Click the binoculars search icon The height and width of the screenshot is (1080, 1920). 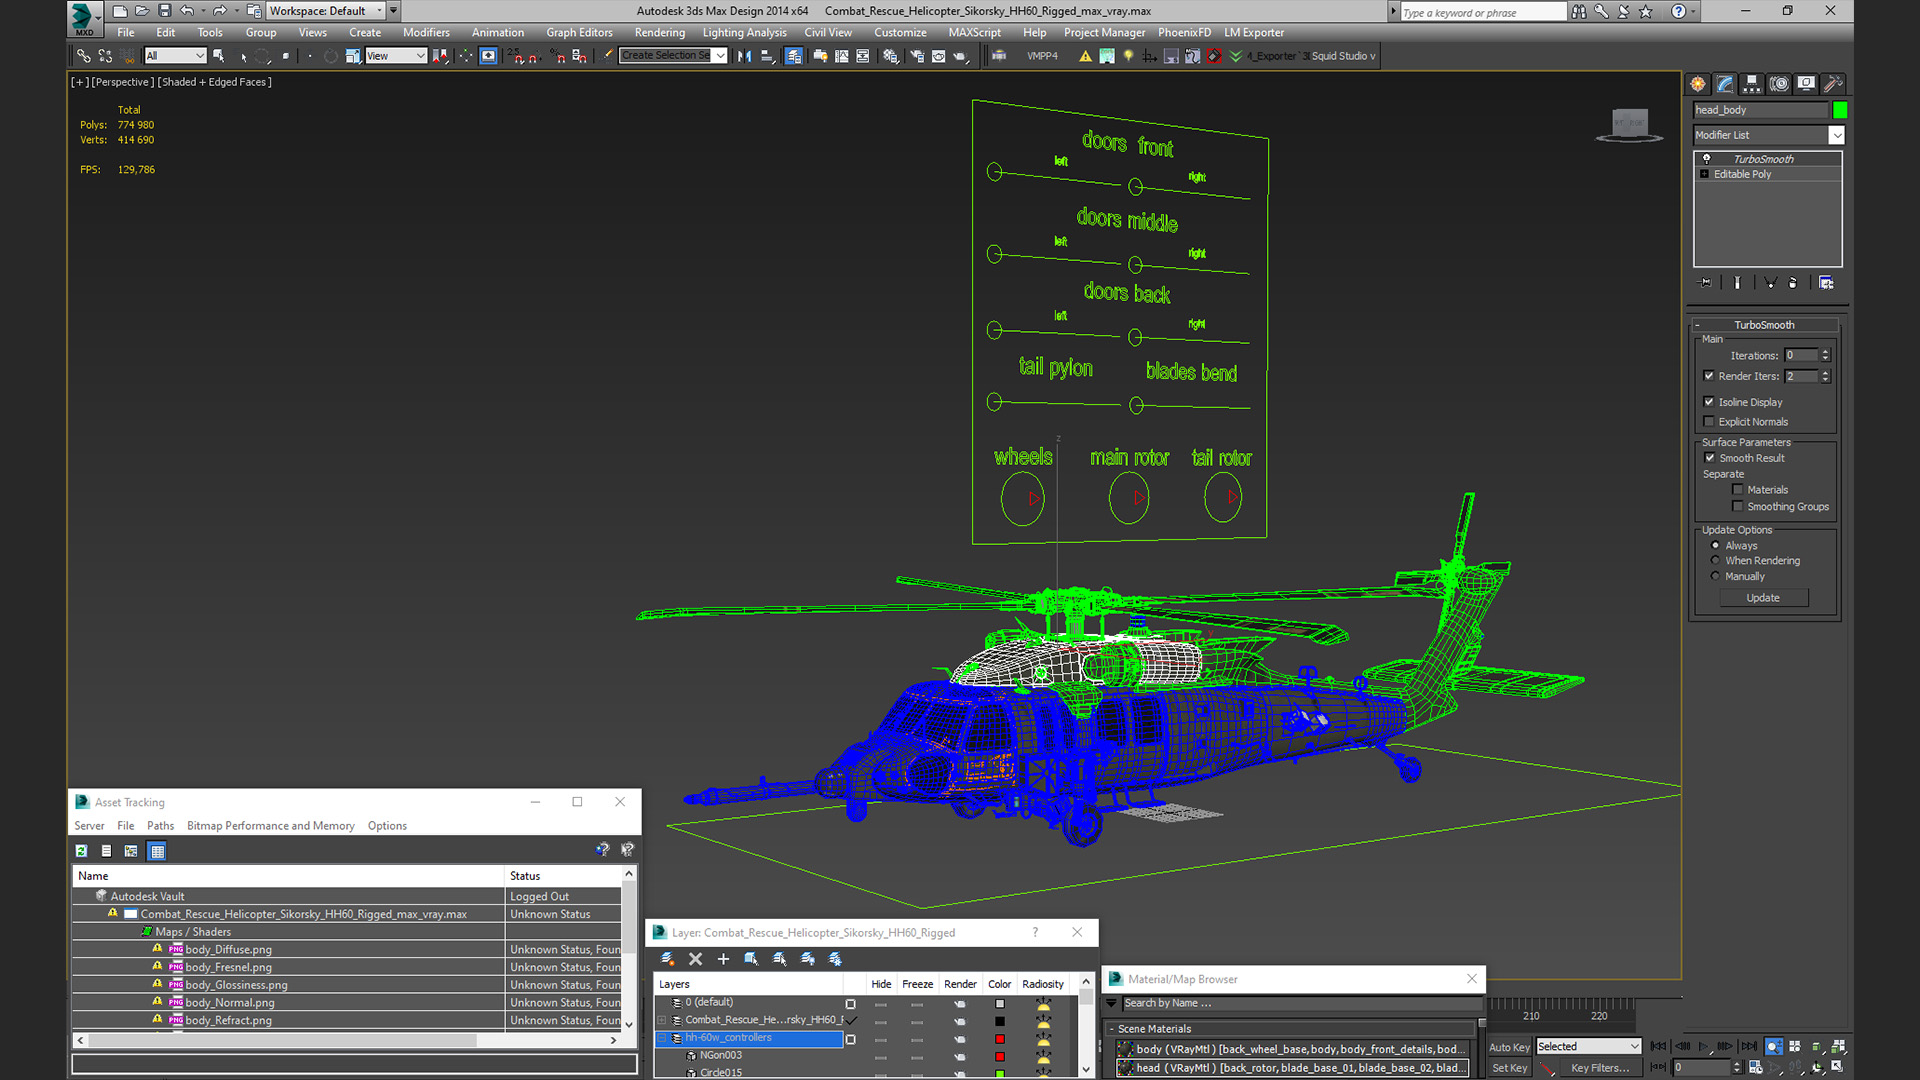point(1579,12)
